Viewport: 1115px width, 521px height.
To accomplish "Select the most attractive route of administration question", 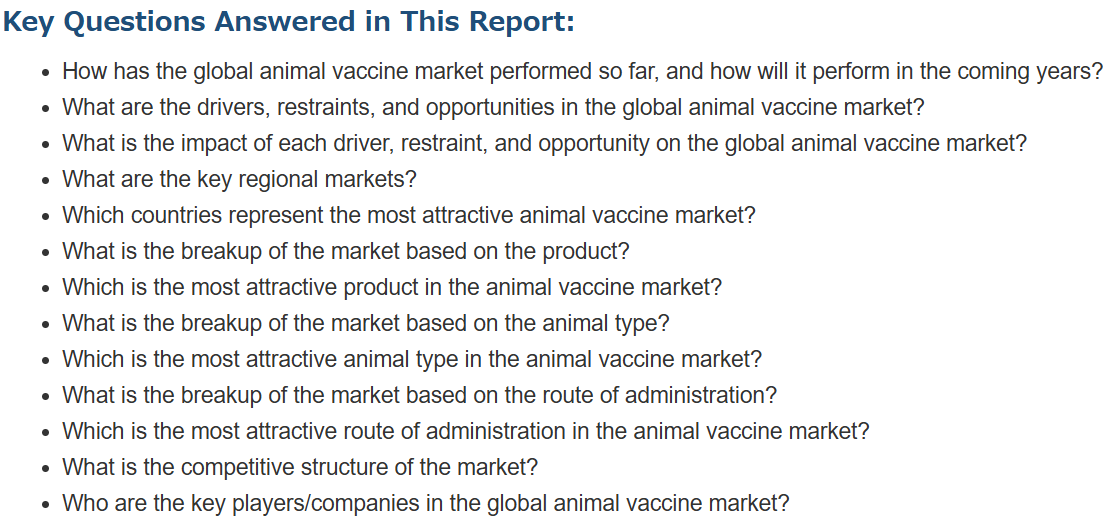I will [466, 431].
